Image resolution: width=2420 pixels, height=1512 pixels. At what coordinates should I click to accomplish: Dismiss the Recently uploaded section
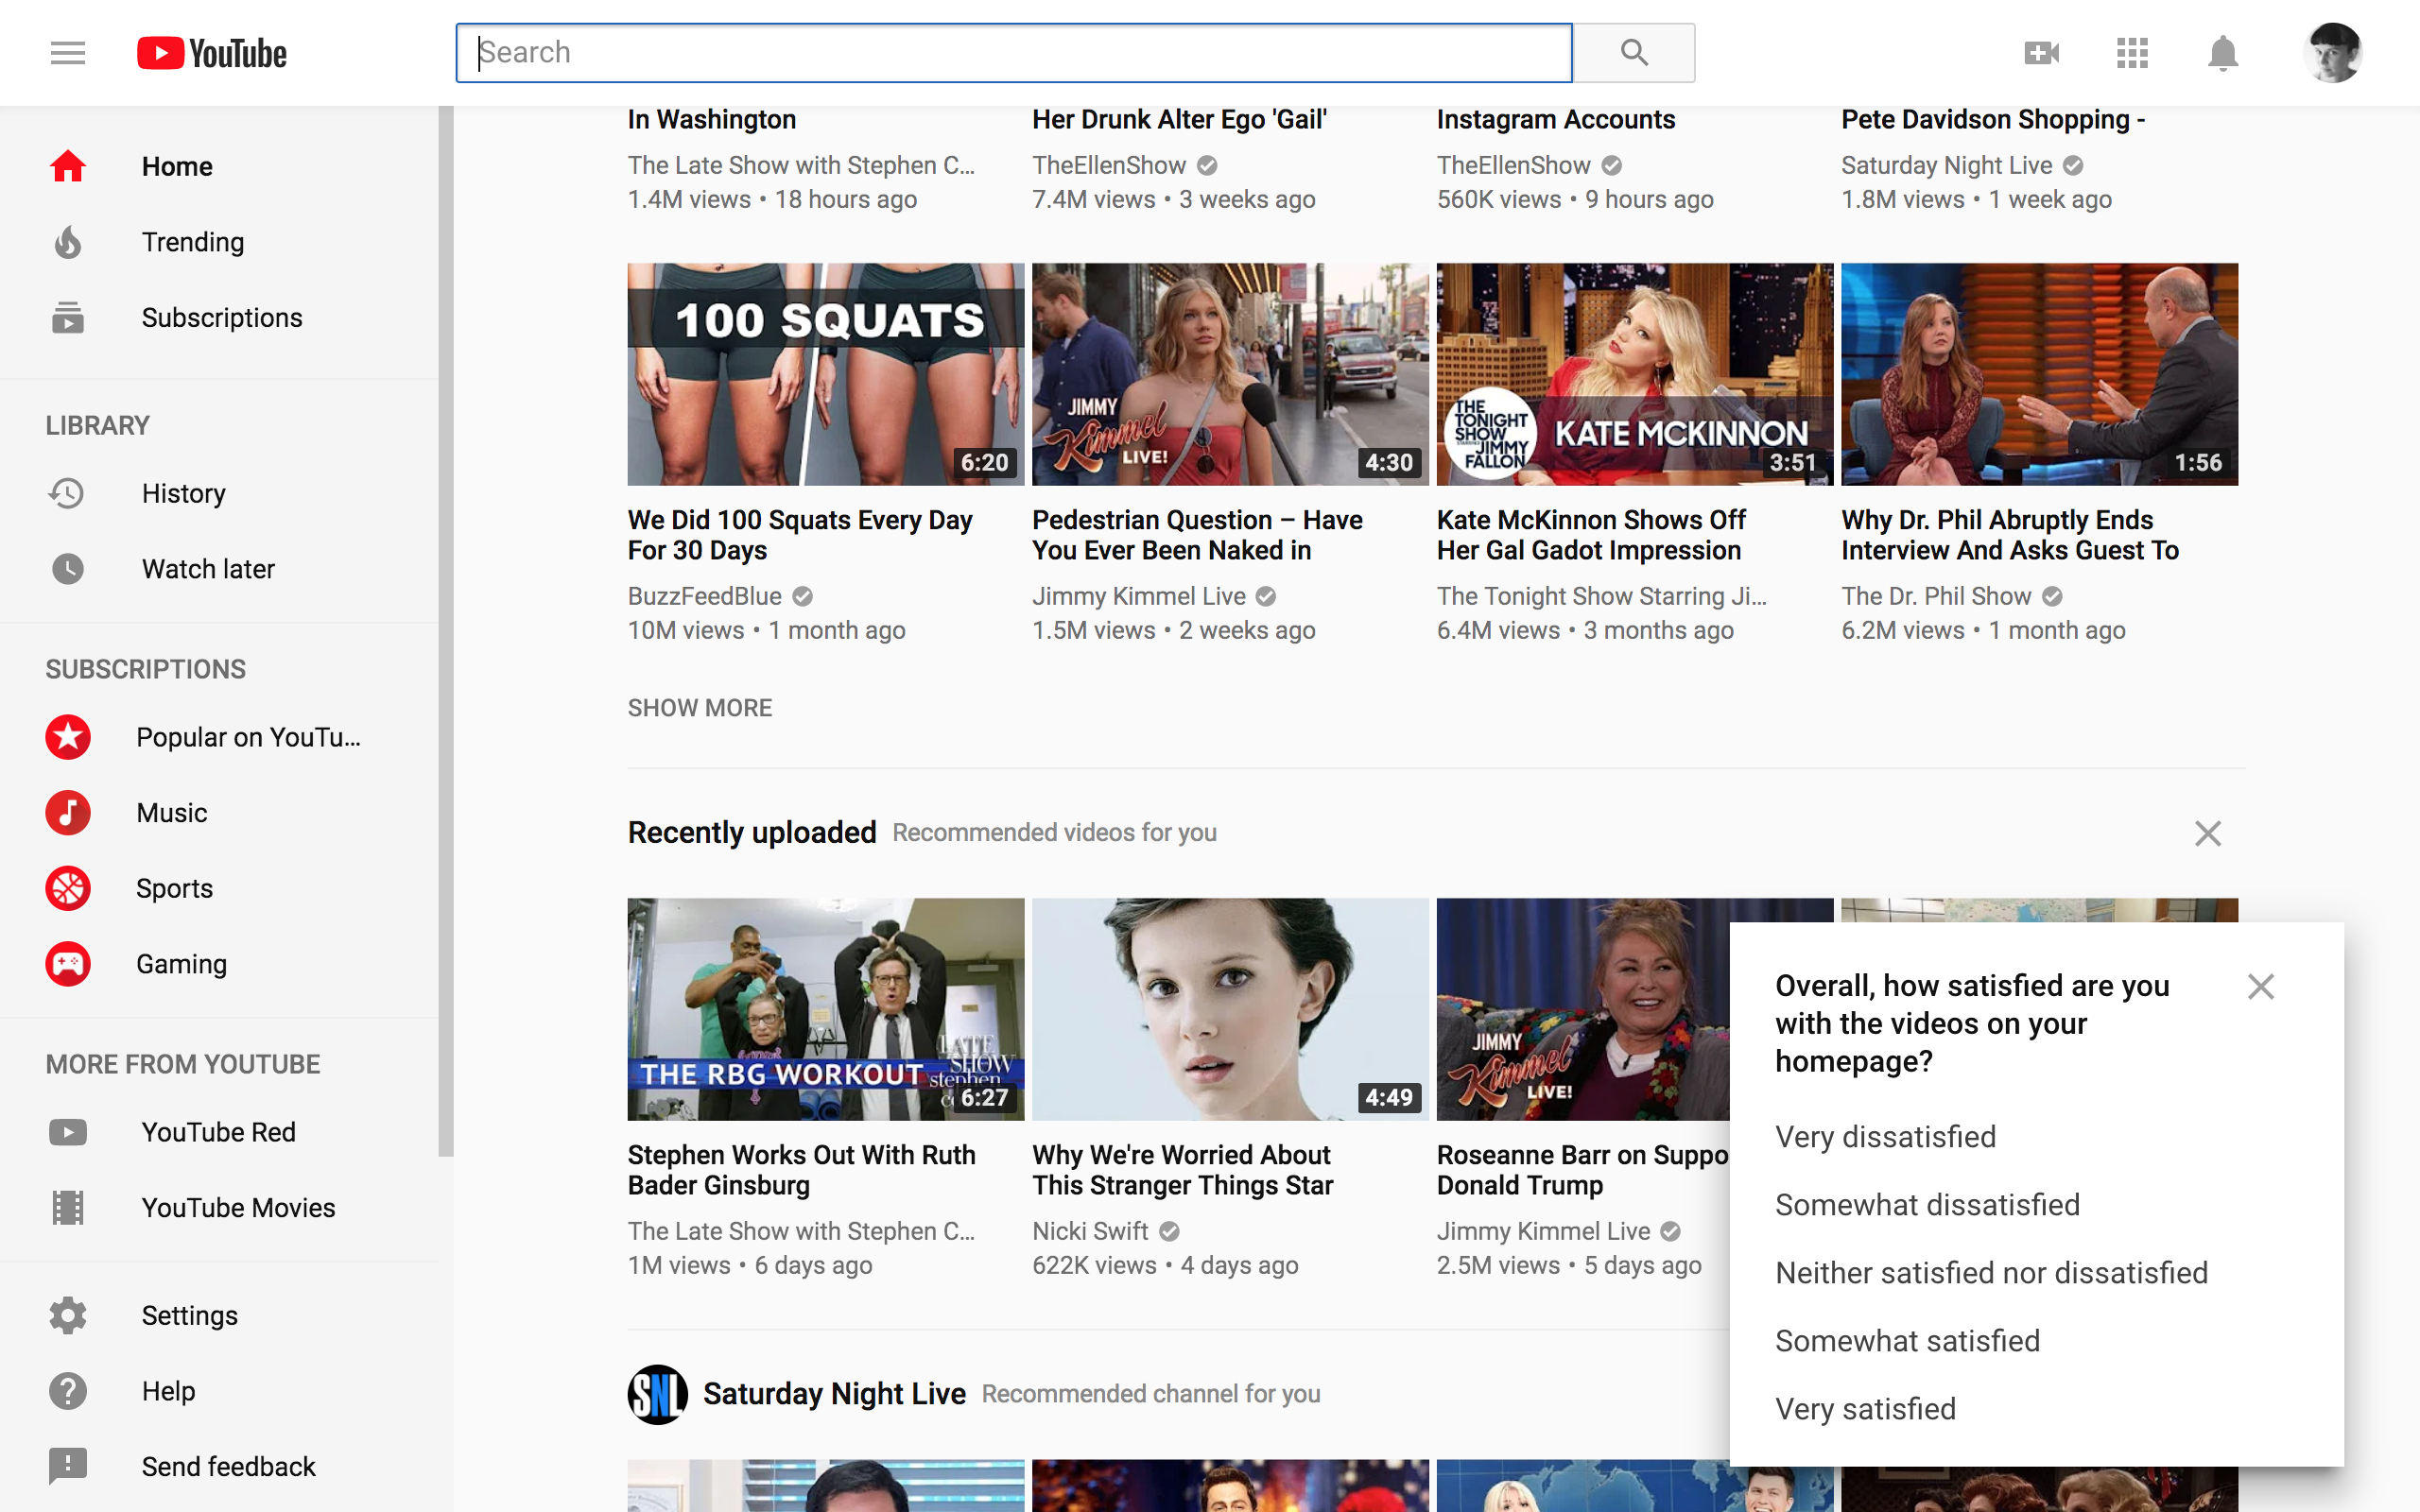2208,833
